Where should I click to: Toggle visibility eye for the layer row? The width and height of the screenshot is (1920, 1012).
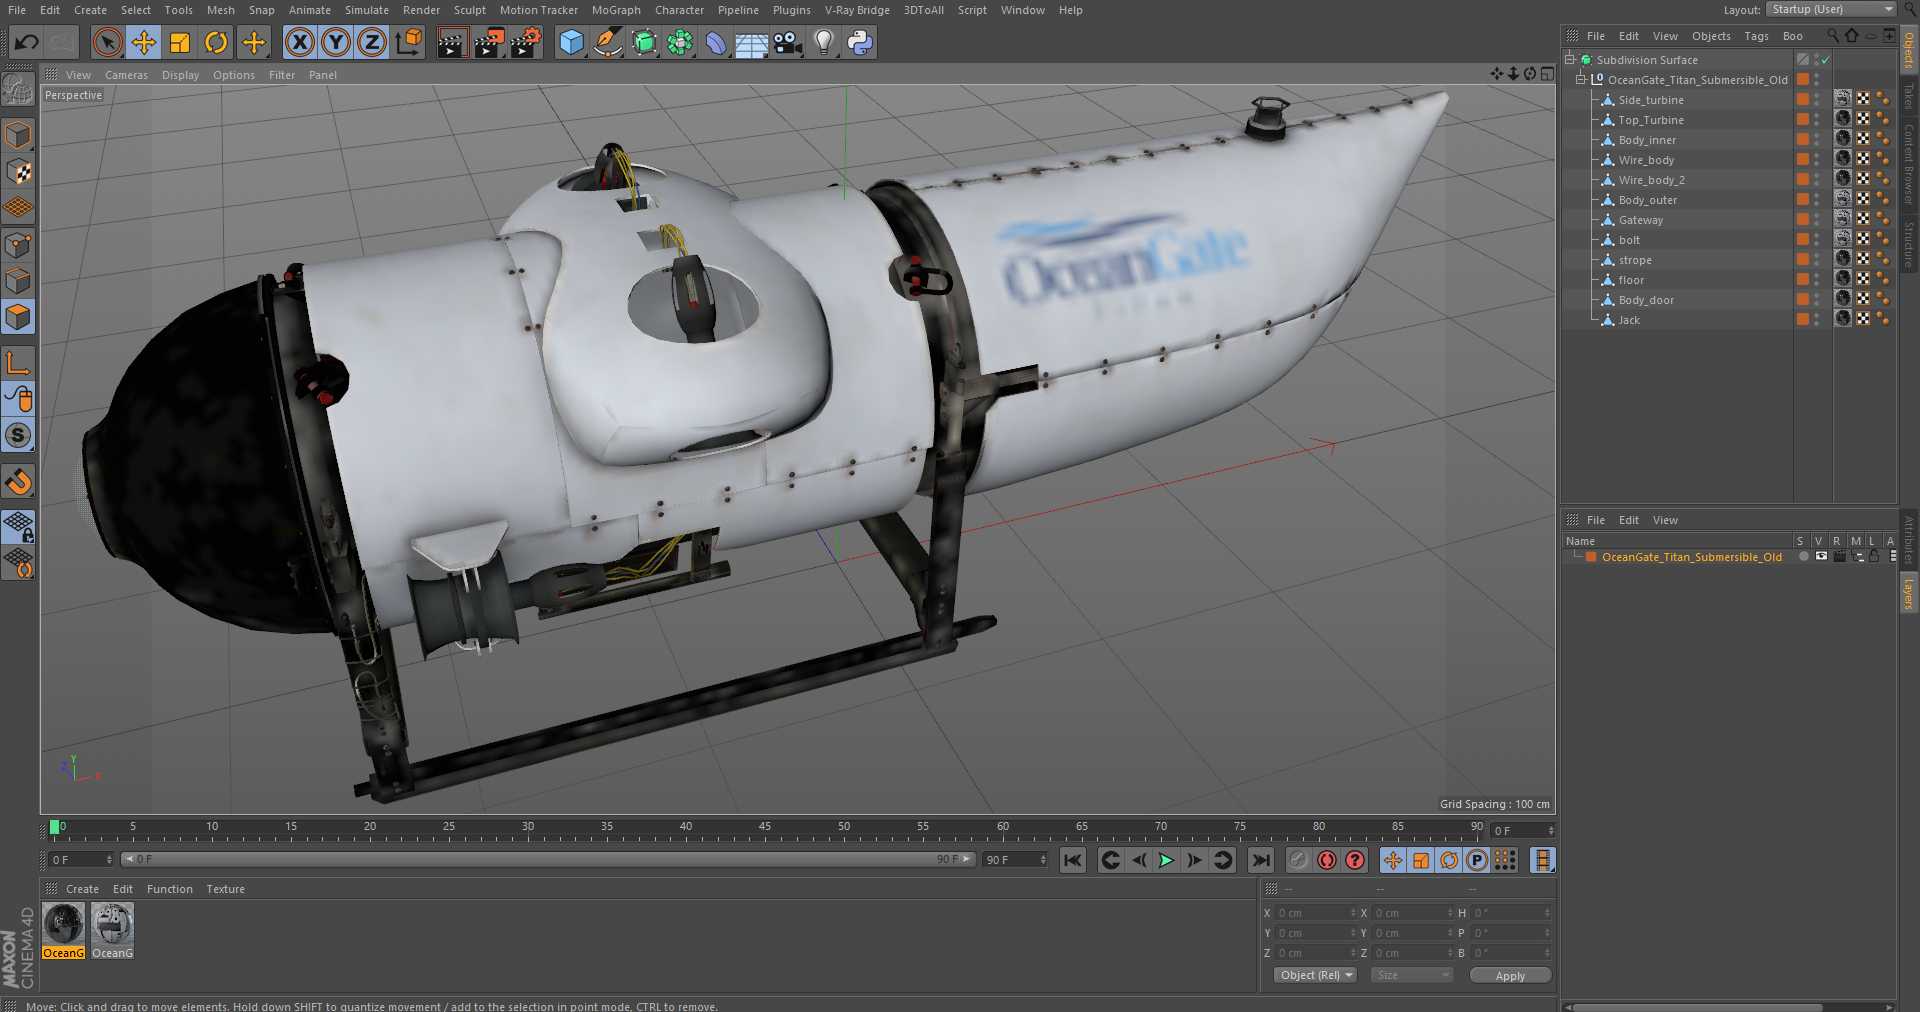click(1821, 557)
